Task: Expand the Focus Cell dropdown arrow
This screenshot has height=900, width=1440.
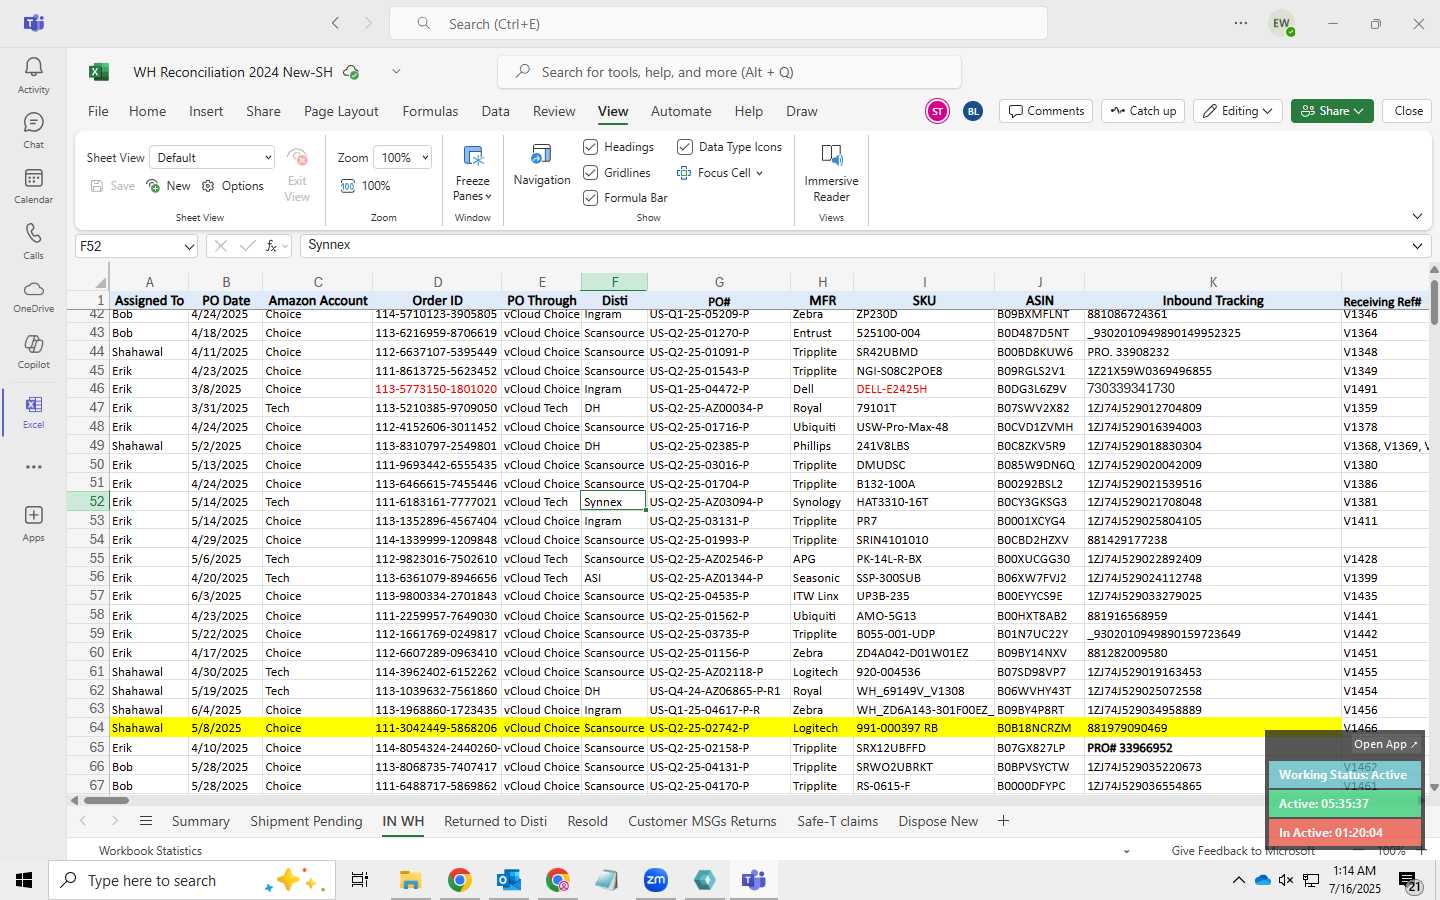Action: 760,173
